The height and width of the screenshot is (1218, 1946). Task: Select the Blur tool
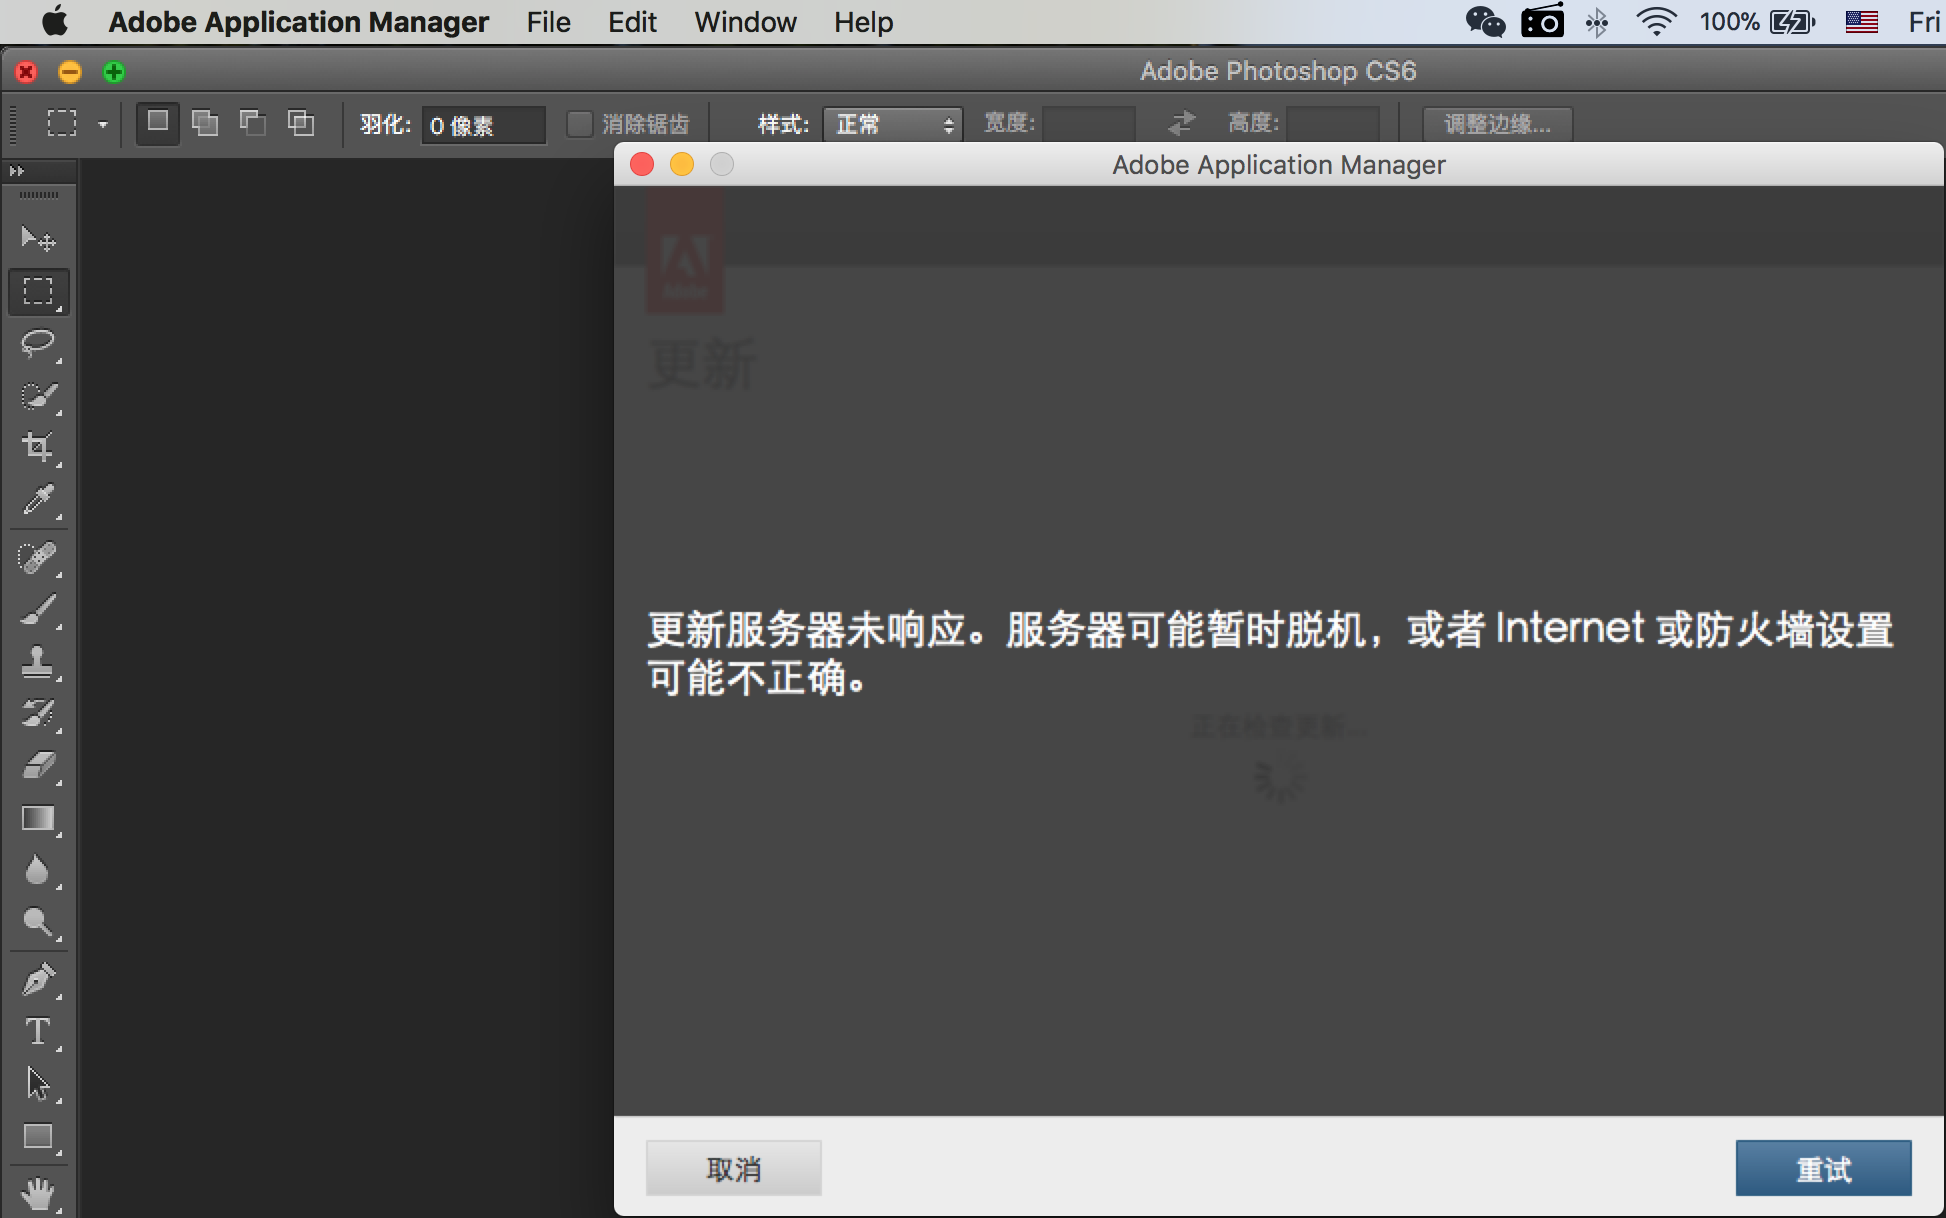39,870
